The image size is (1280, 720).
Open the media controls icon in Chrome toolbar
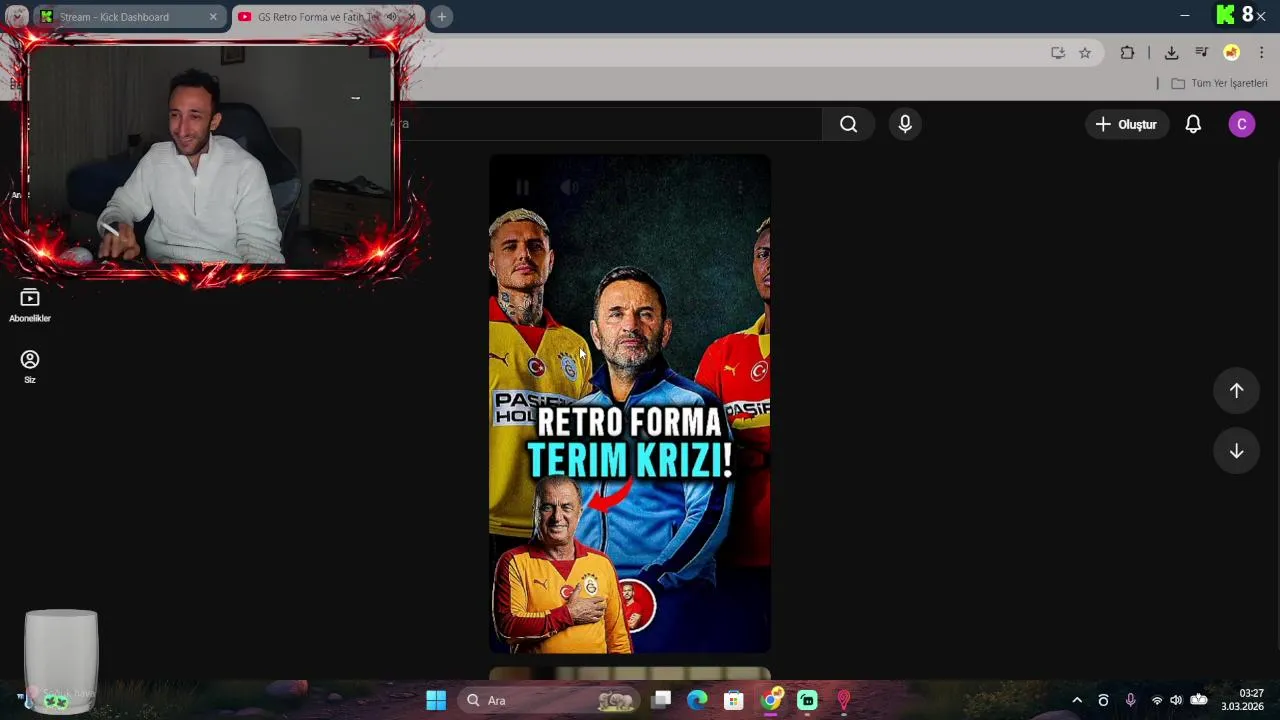tap(1202, 53)
